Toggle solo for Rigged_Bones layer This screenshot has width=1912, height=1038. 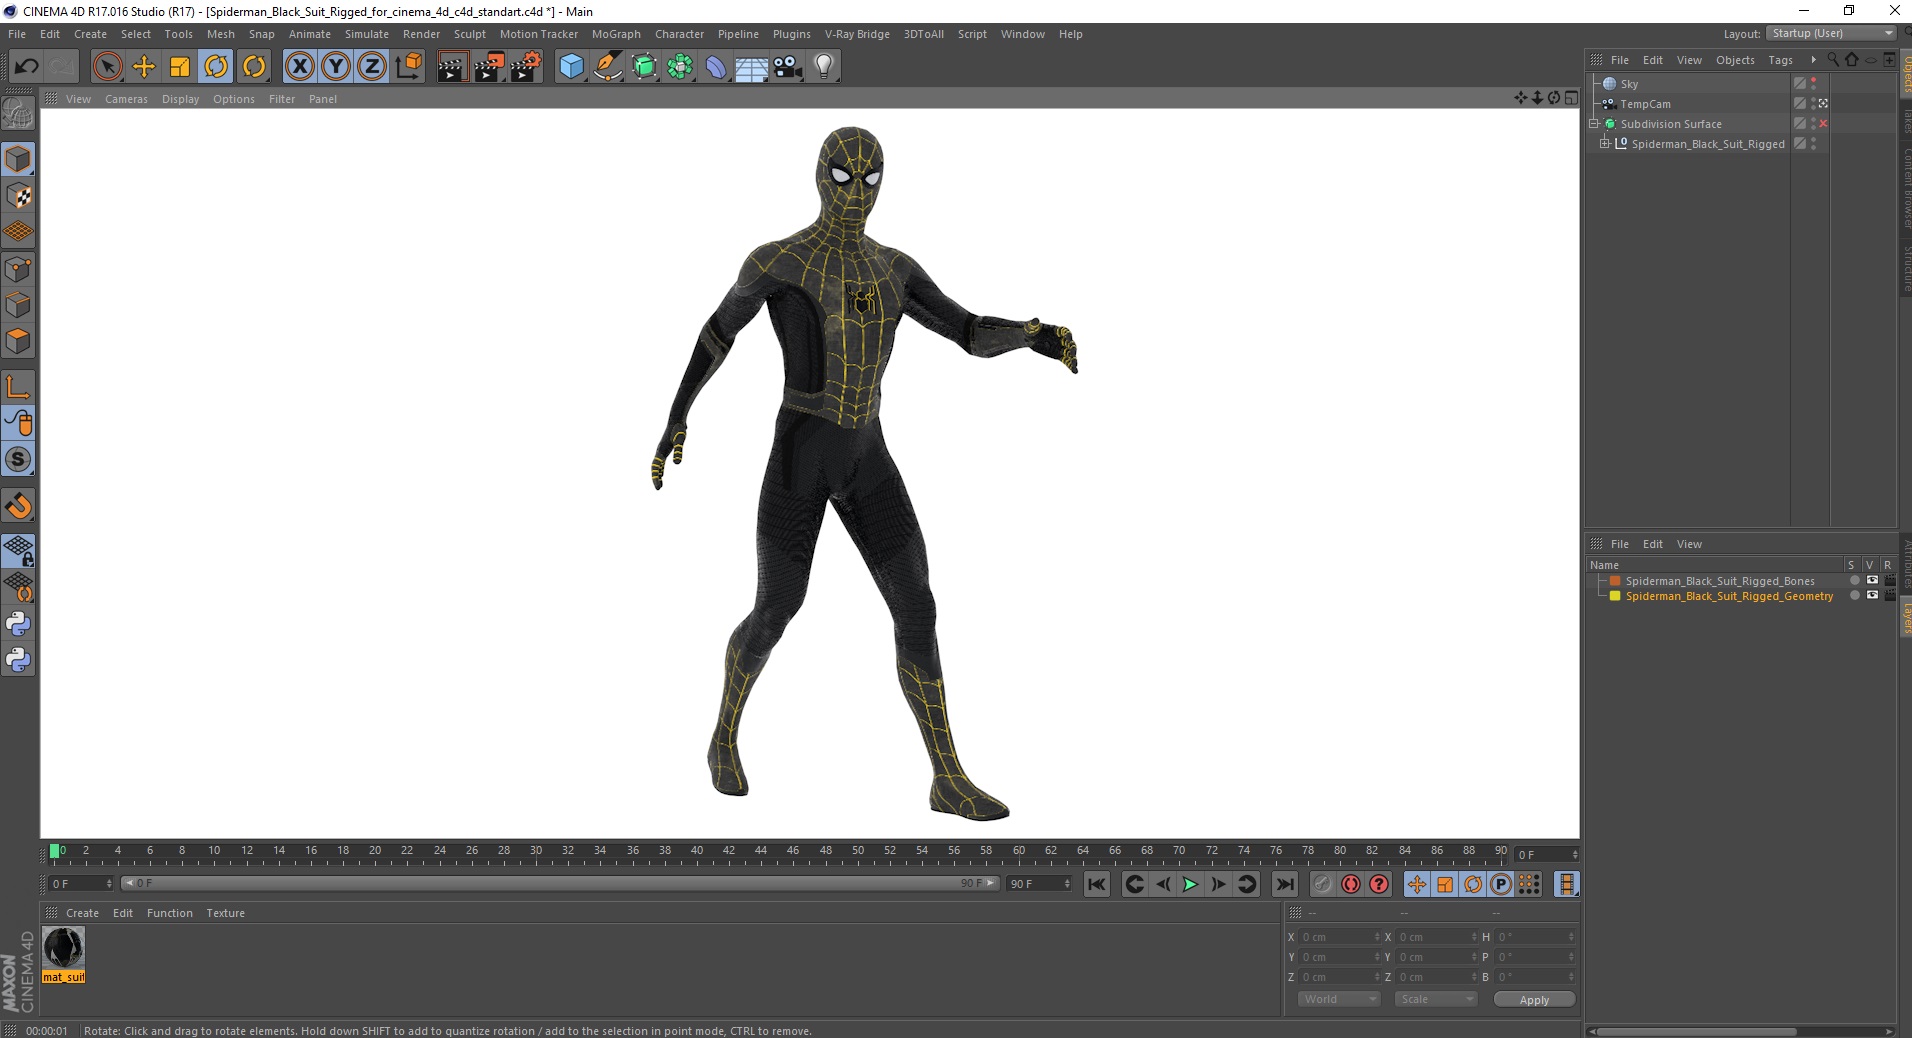tap(1854, 581)
